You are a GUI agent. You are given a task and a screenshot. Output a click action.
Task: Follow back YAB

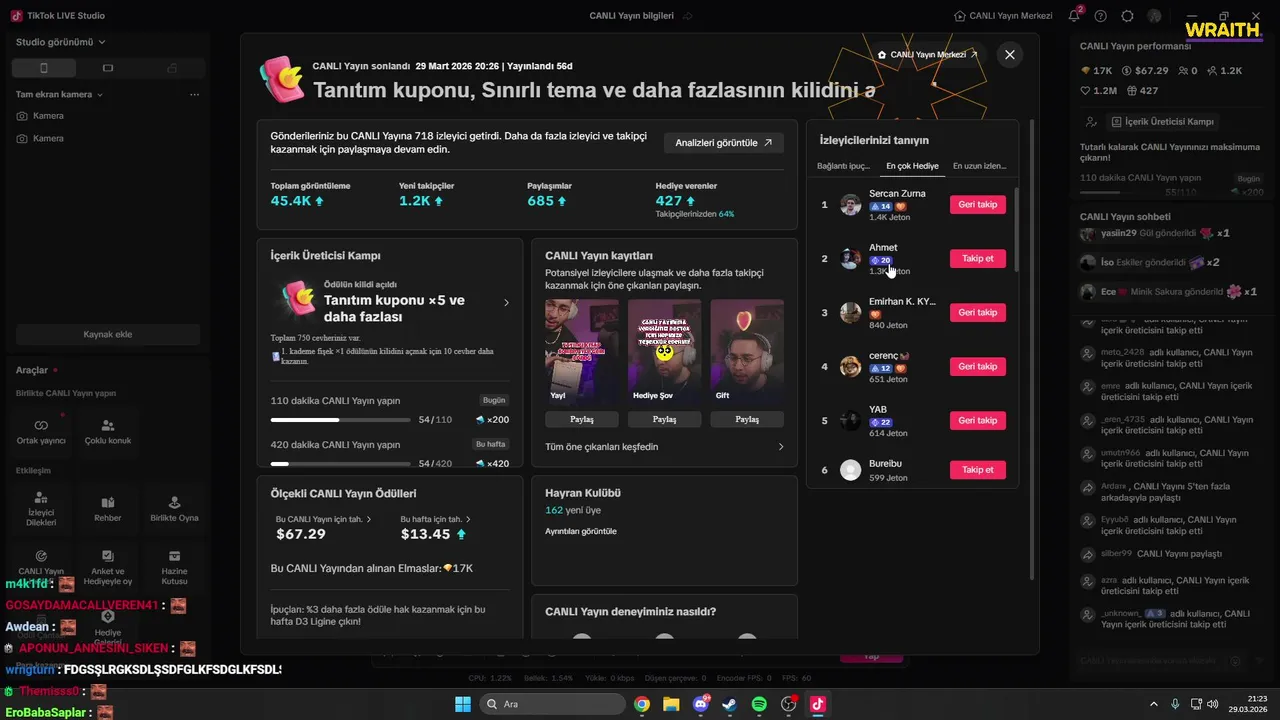pyautogui.click(x=978, y=420)
